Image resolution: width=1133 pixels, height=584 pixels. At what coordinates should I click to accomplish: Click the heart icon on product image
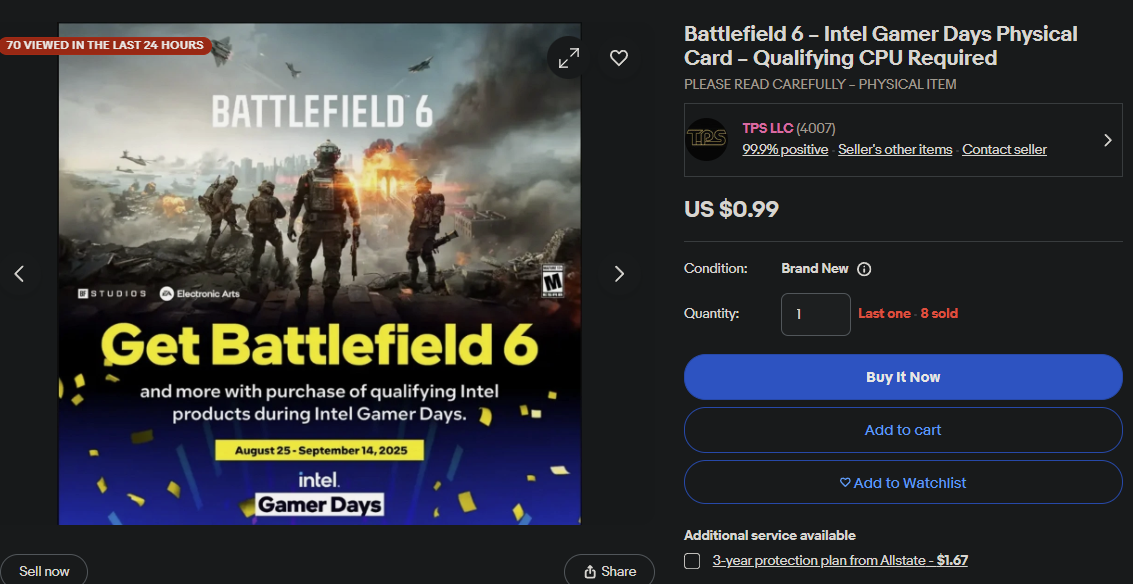pyautogui.click(x=619, y=58)
